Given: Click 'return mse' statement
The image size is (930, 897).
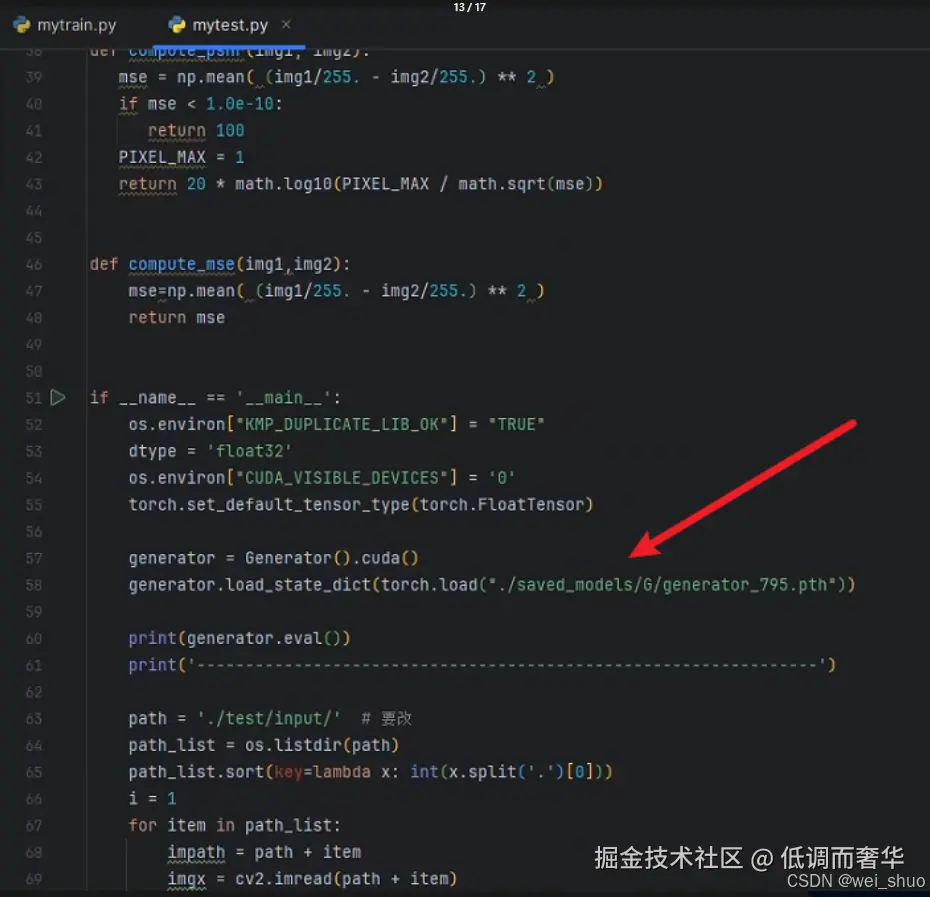Looking at the screenshot, I should pos(177,317).
